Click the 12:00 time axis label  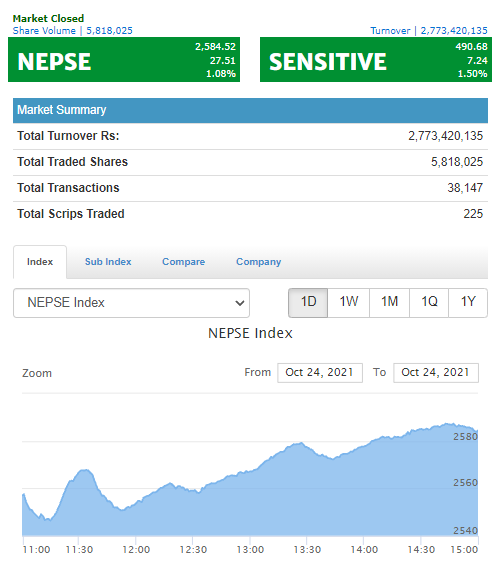(x=136, y=550)
